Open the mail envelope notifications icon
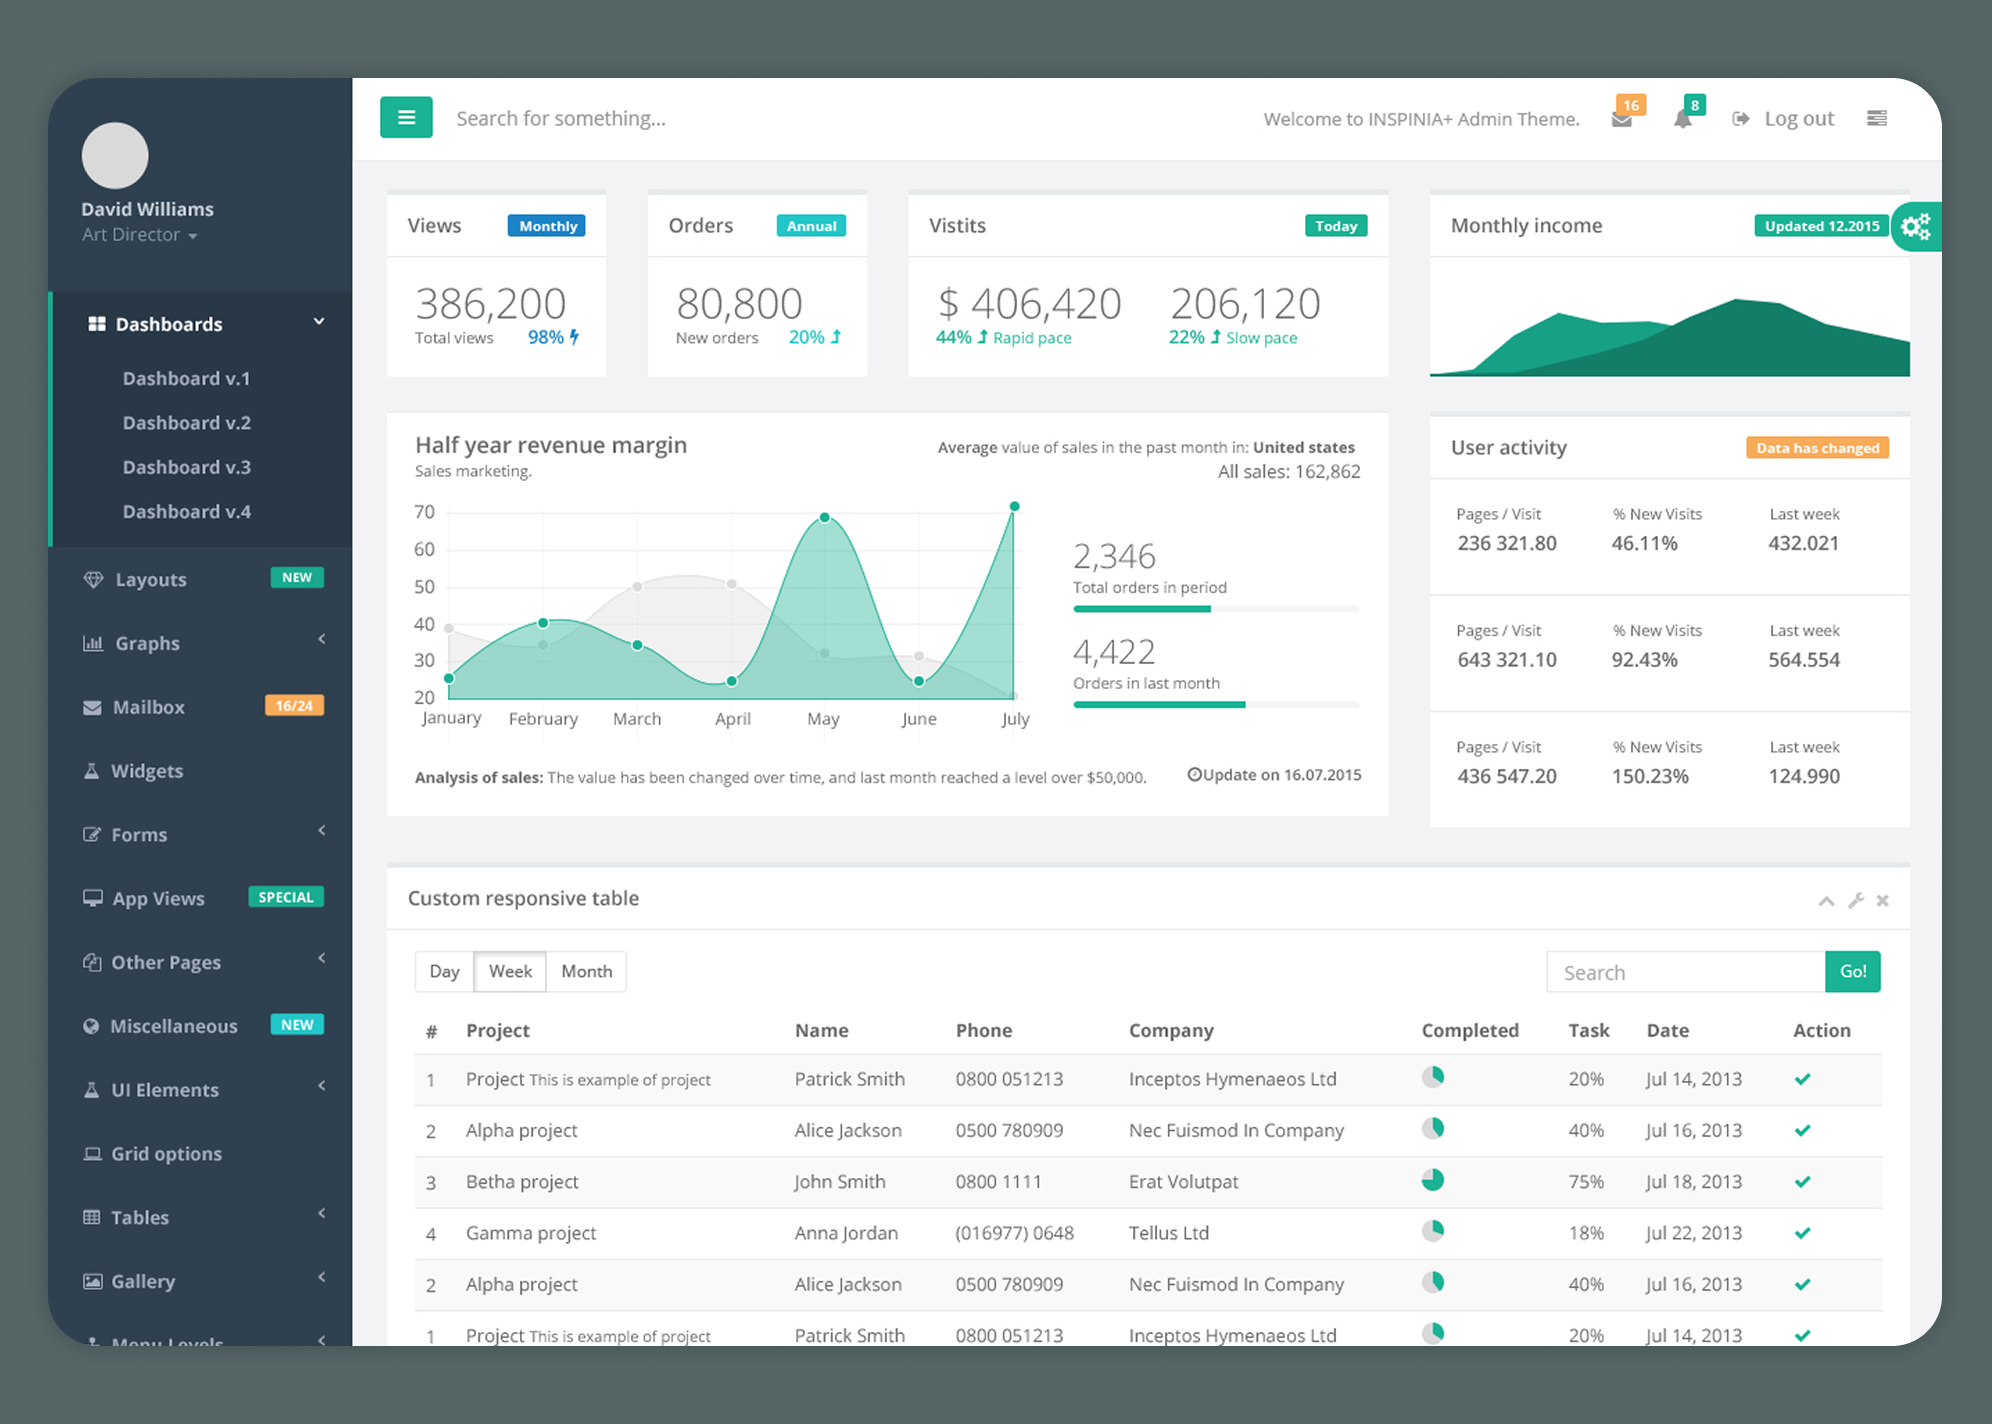Image resolution: width=1992 pixels, height=1424 pixels. tap(1621, 120)
